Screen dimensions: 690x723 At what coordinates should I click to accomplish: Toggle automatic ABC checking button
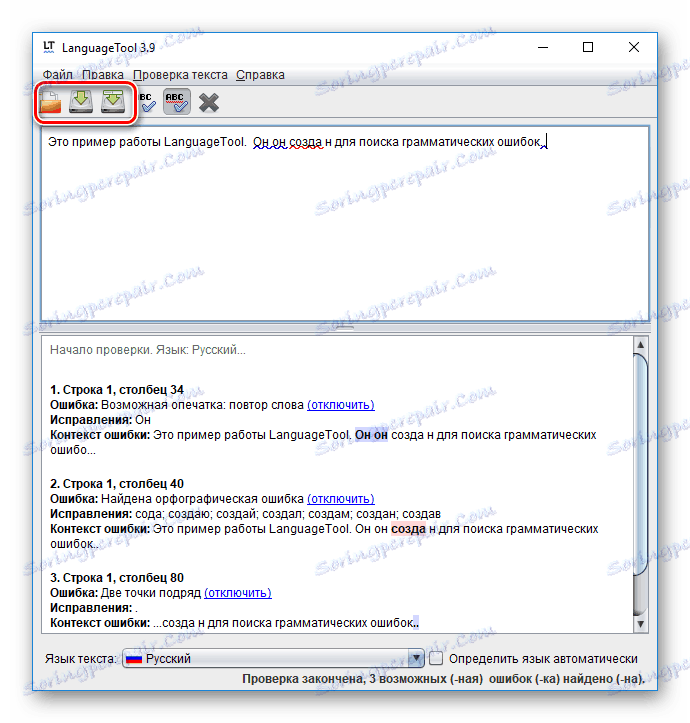point(177,102)
